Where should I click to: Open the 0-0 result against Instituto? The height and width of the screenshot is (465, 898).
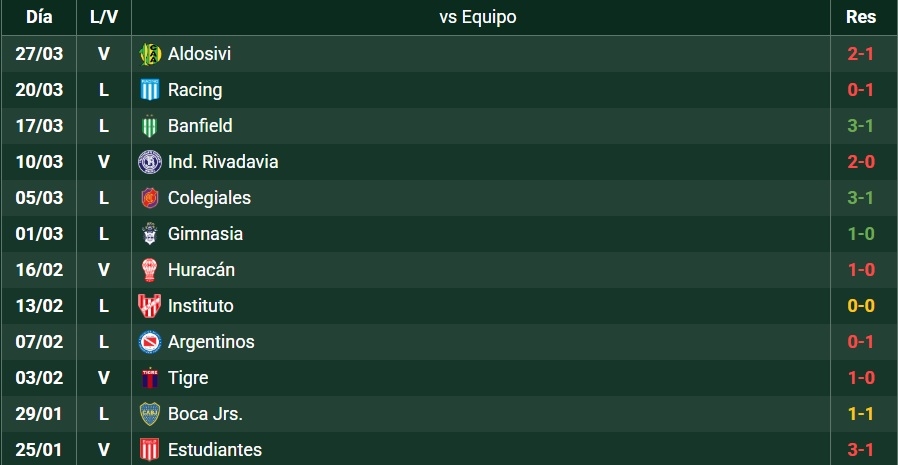click(860, 306)
